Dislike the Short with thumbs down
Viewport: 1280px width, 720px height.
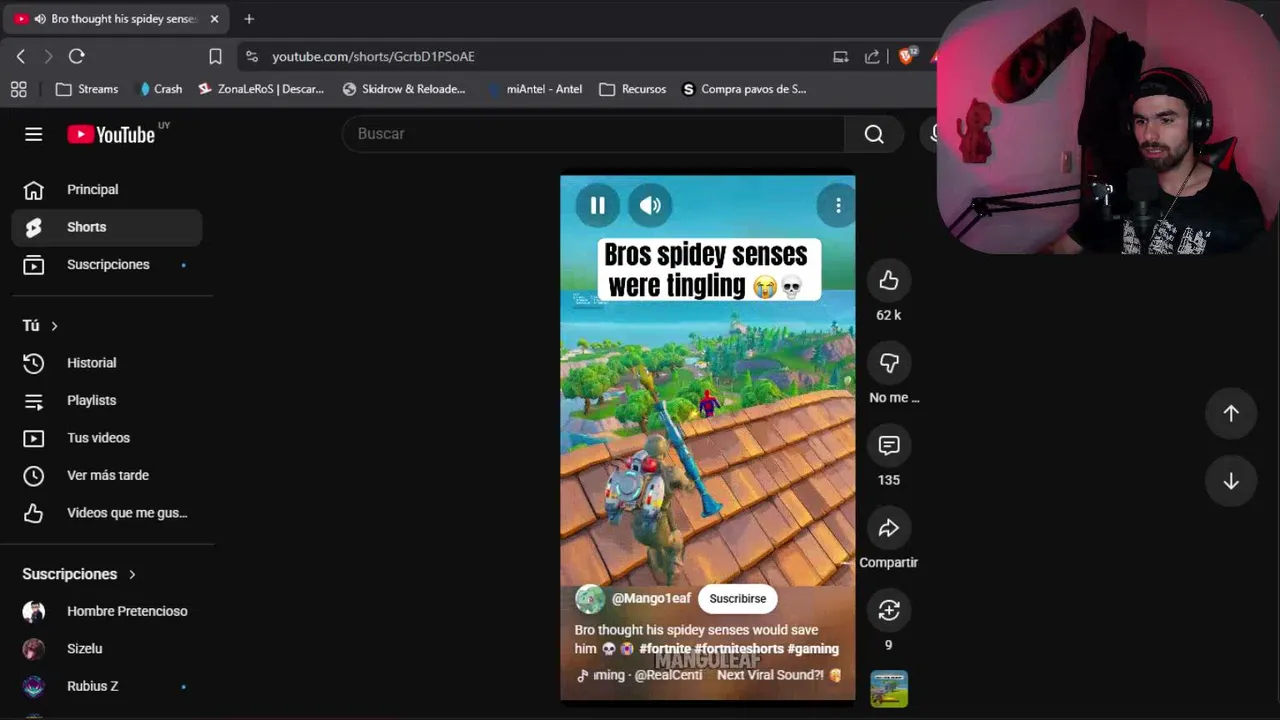click(x=889, y=363)
